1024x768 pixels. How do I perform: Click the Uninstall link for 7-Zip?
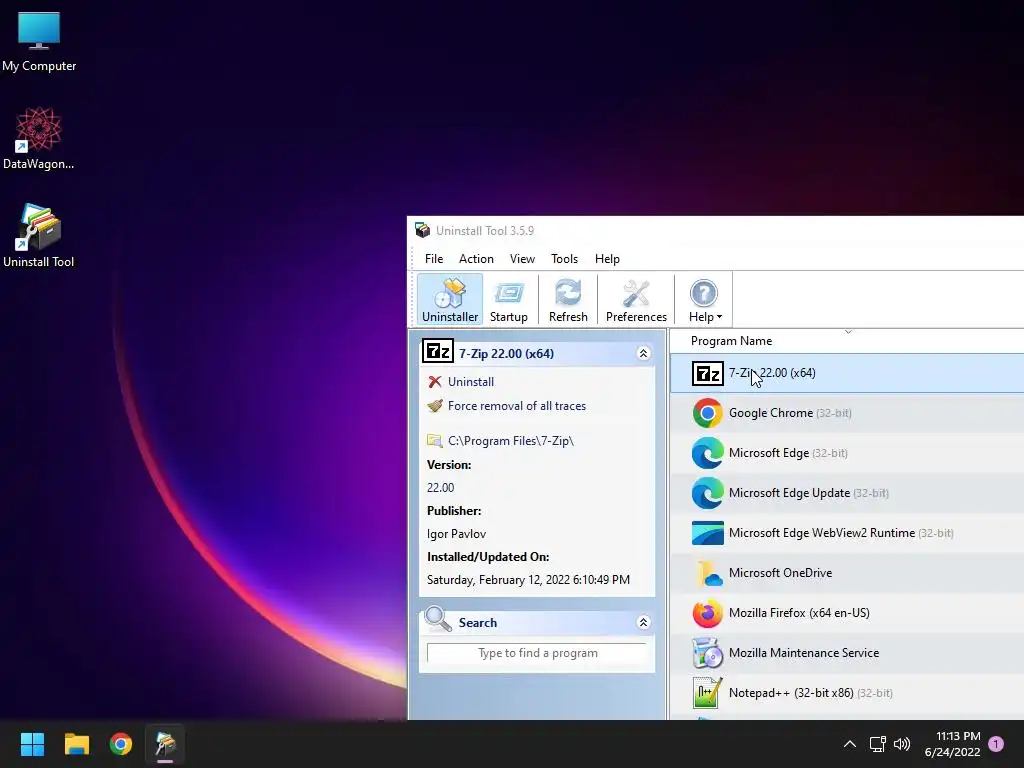(x=470, y=382)
